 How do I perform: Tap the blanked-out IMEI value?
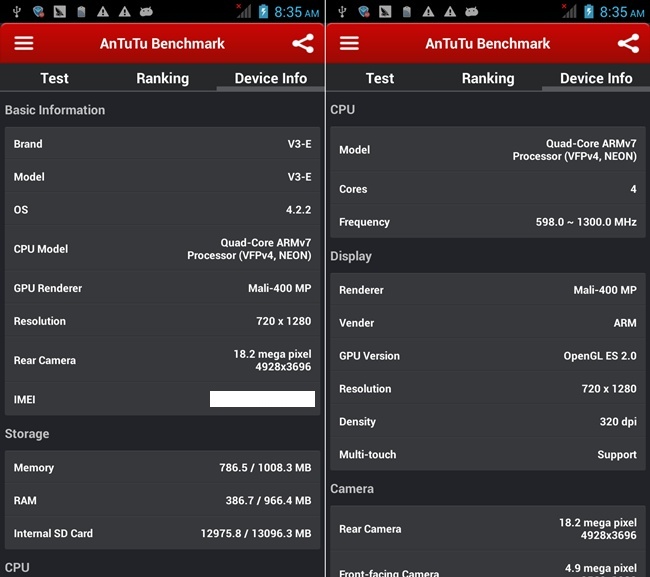(x=262, y=399)
